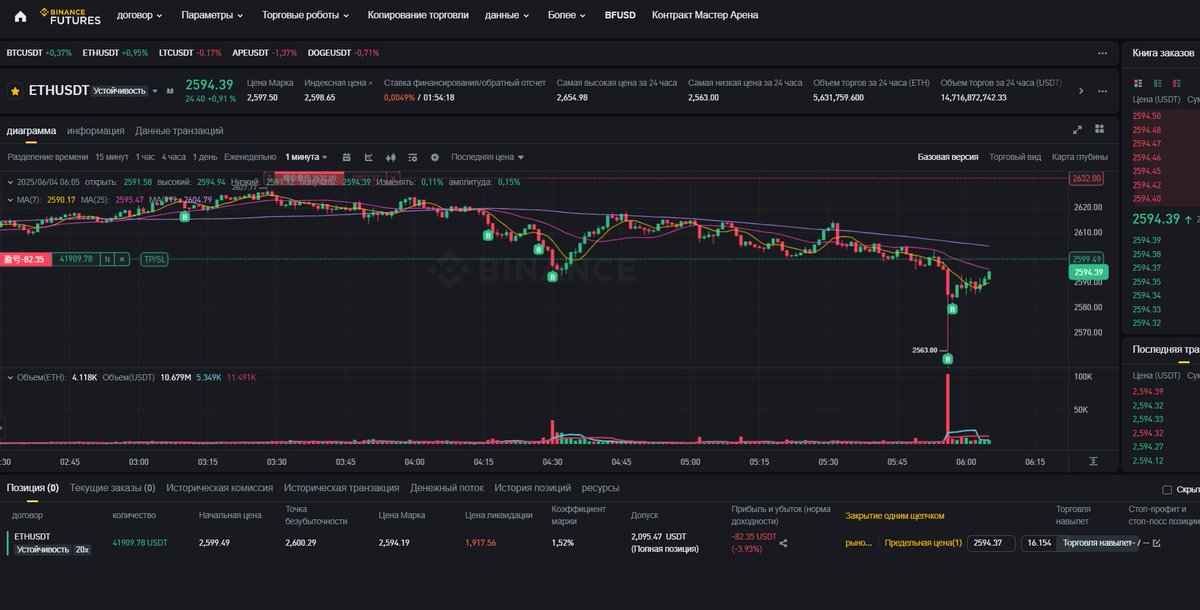Switch chart to «Торговый вид»
The image size is (1200, 610).
tap(1015, 157)
